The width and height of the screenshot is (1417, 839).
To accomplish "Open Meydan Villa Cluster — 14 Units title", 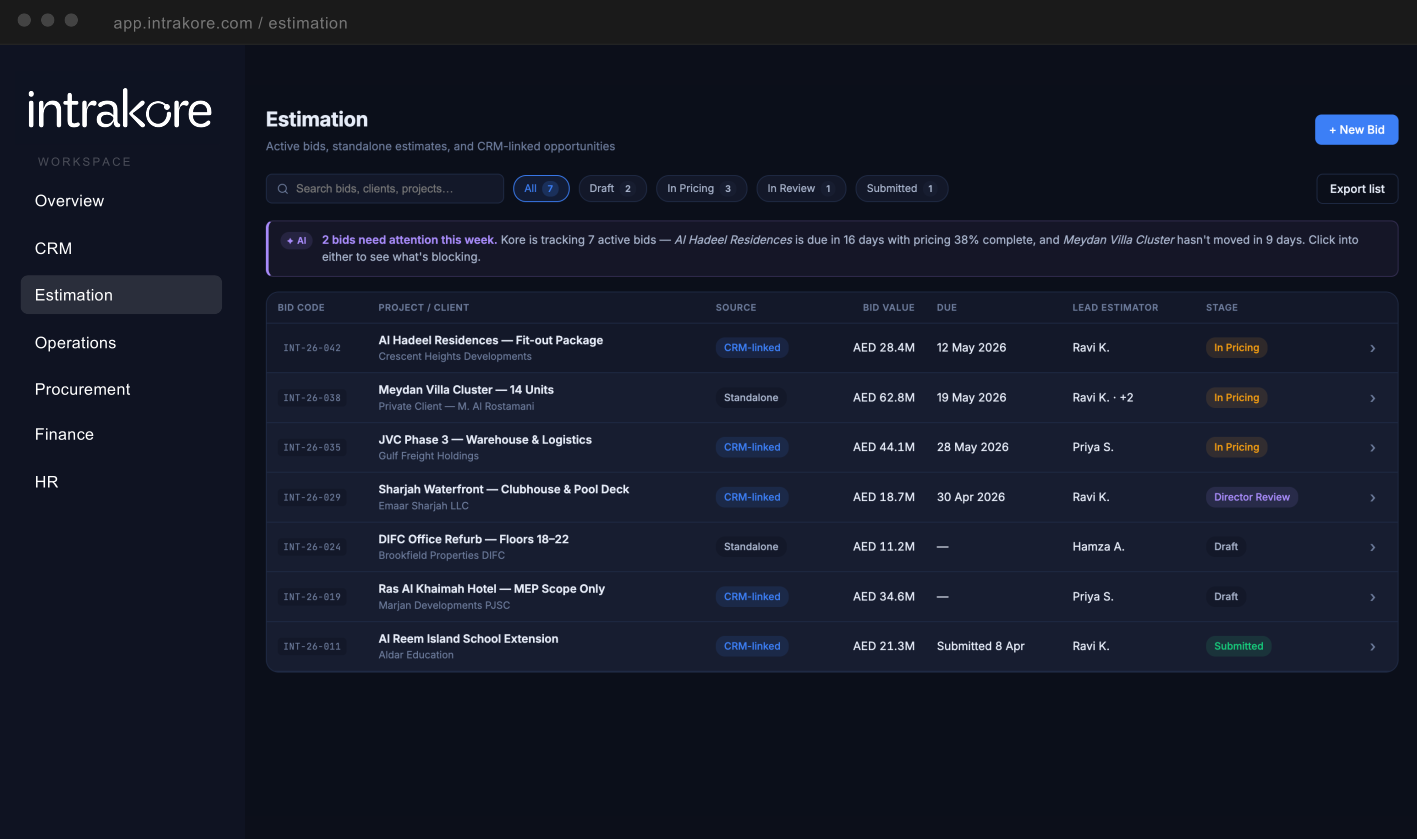I will pos(466,390).
